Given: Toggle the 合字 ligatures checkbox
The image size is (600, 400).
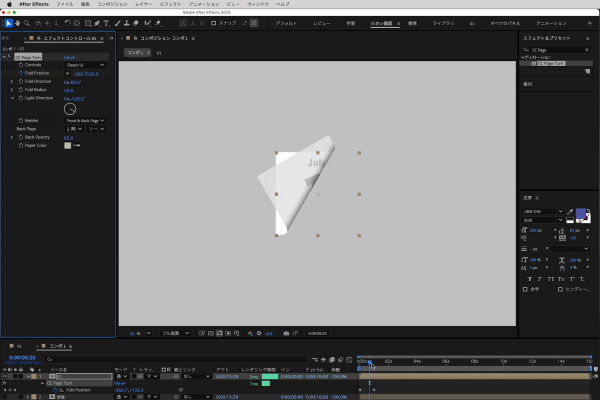Looking at the screenshot, I should pyautogui.click(x=525, y=289).
